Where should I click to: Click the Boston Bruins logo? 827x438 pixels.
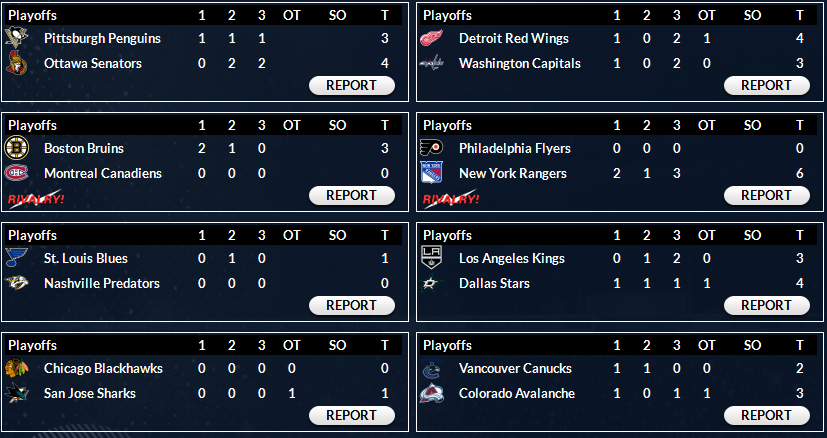(17, 148)
